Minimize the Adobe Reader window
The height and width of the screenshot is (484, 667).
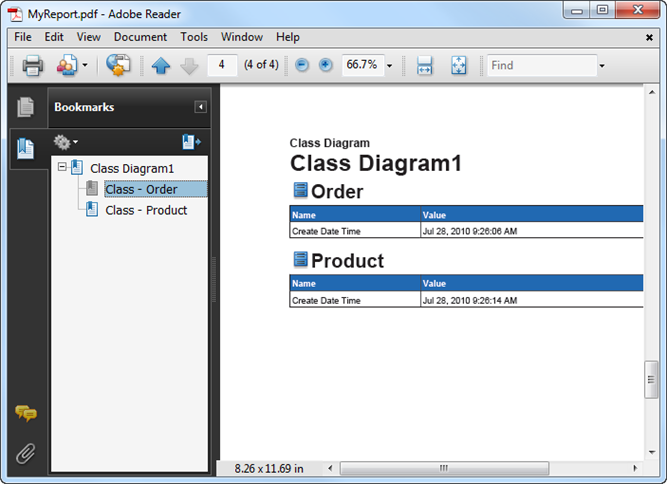(577, 10)
